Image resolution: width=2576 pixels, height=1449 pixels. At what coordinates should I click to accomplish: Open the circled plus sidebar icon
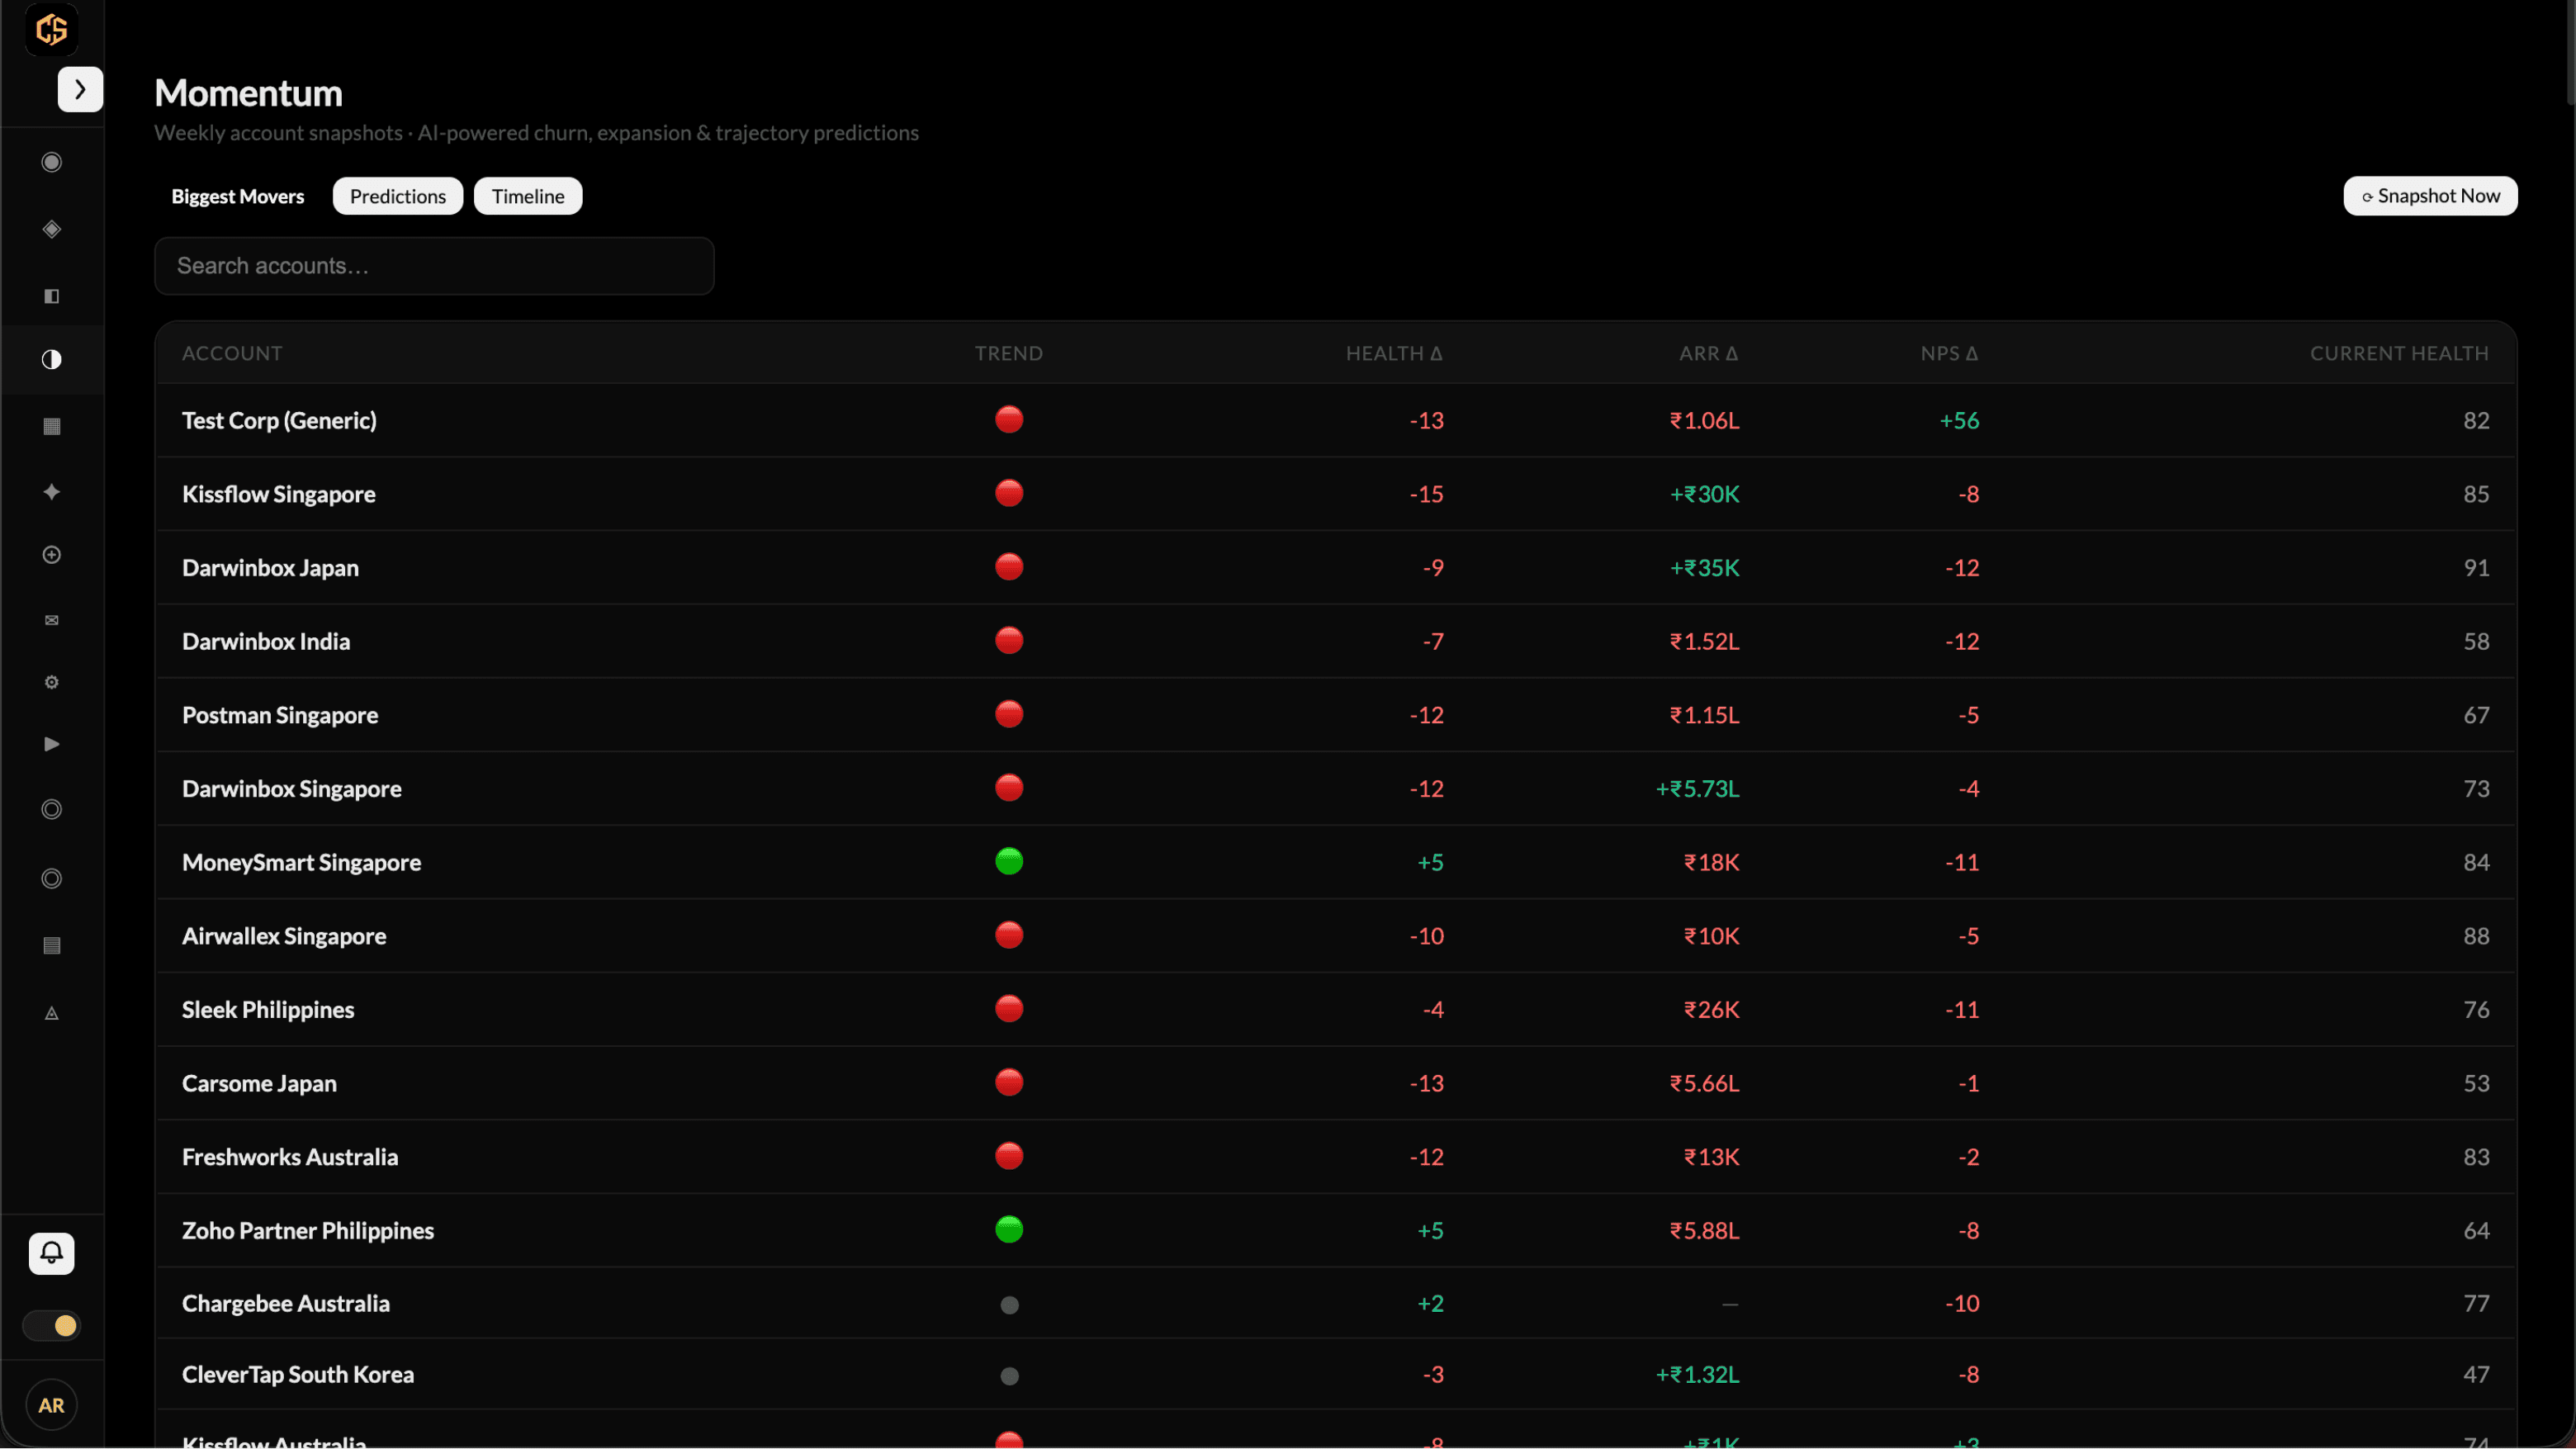point(52,555)
